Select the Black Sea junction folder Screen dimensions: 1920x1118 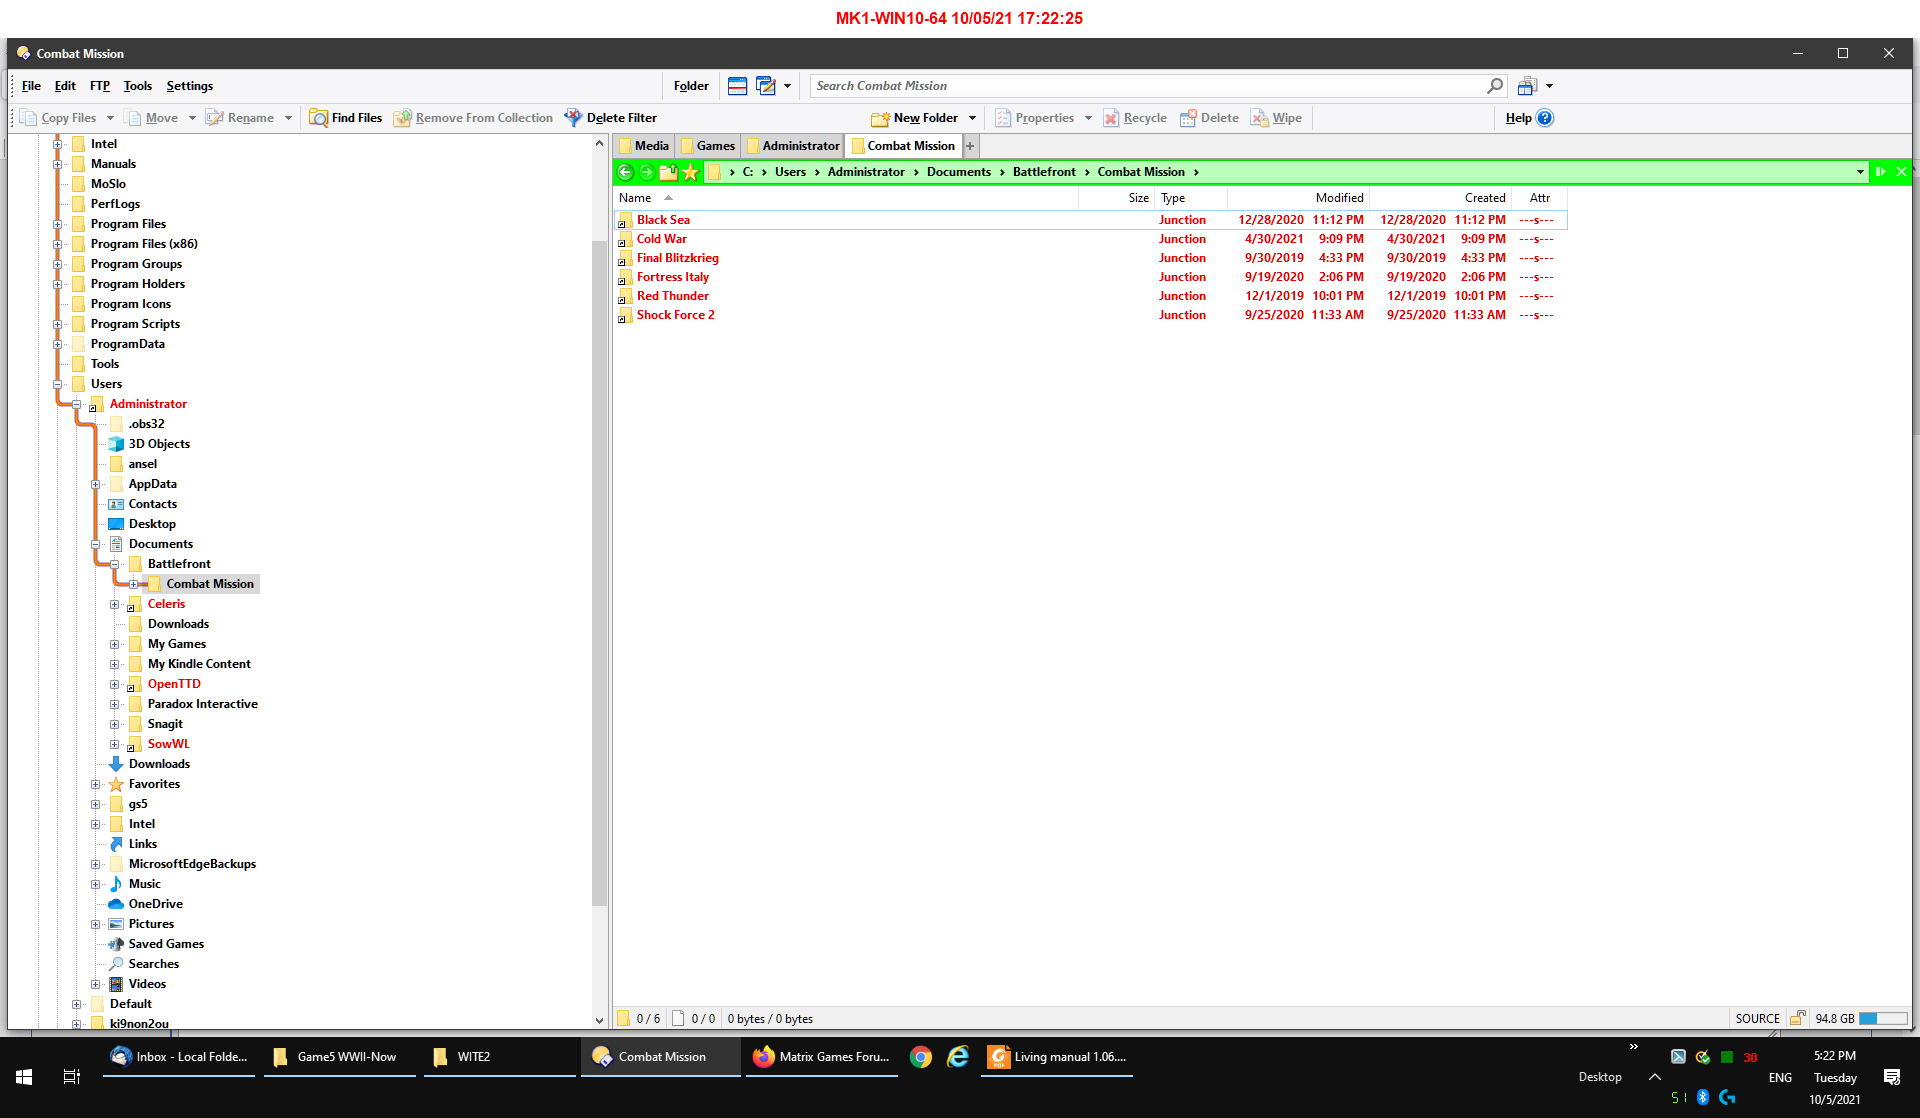coord(663,220)
